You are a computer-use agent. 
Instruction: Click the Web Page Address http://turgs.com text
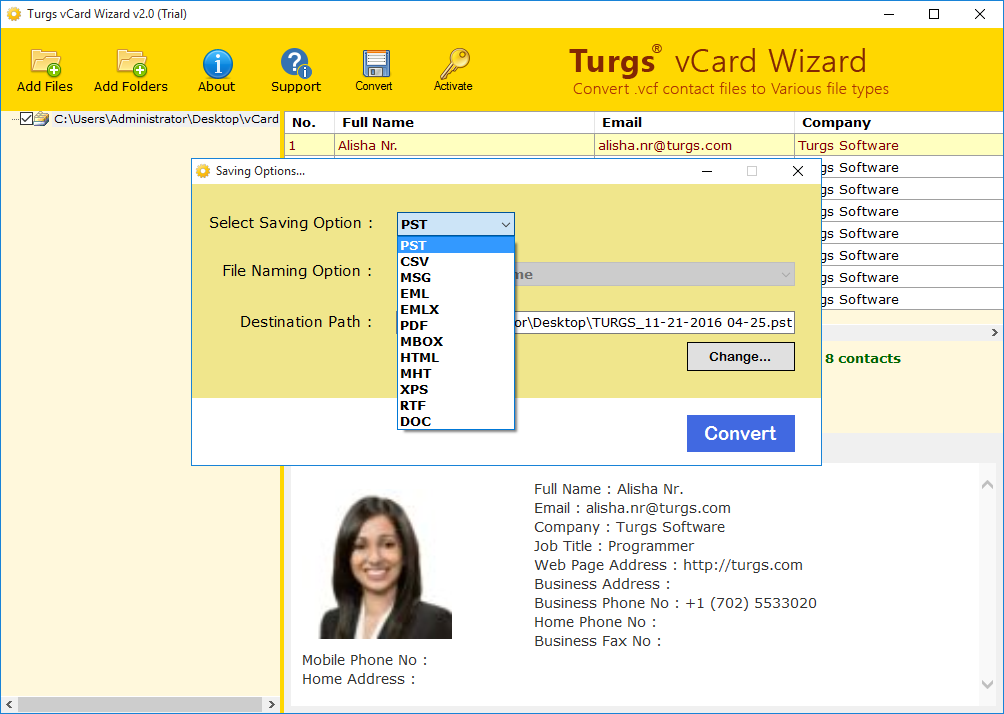tap(668, 565)
